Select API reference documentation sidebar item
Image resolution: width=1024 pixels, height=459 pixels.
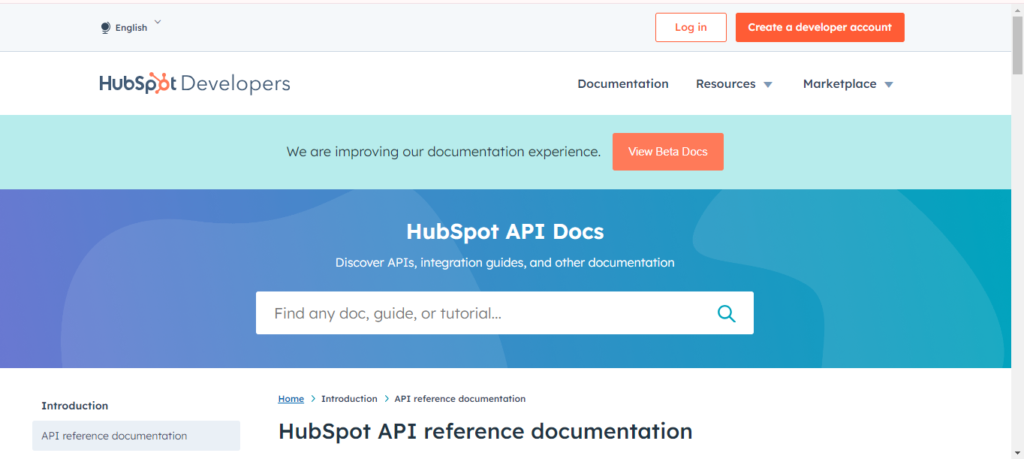pyautogui.click(x=136, y=435)
